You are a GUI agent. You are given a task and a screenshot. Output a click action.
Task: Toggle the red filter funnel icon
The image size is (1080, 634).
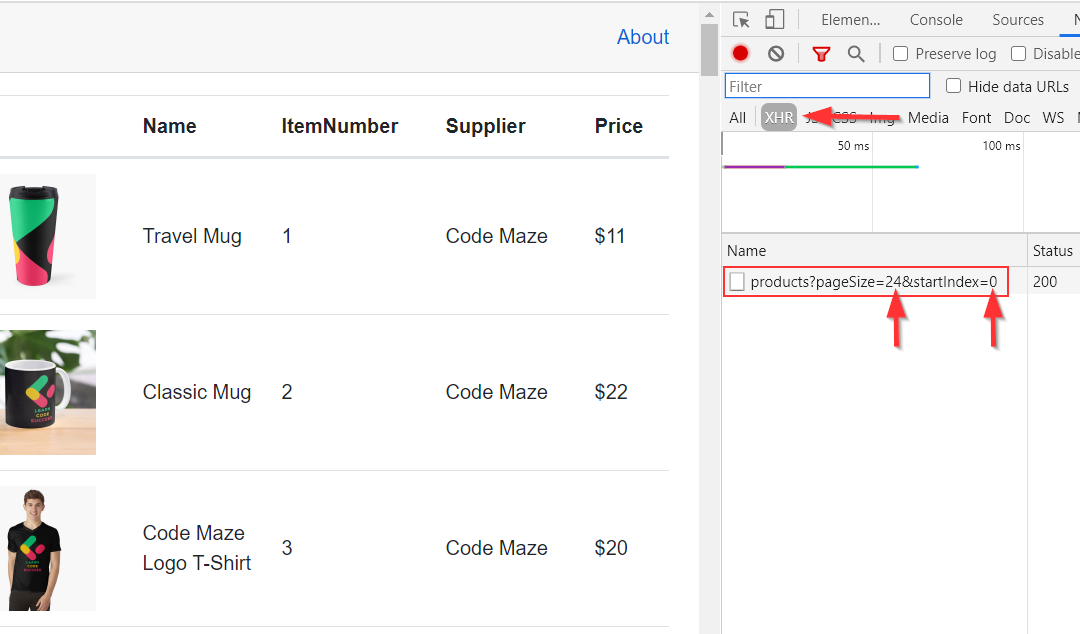click(x=821, y=54)
